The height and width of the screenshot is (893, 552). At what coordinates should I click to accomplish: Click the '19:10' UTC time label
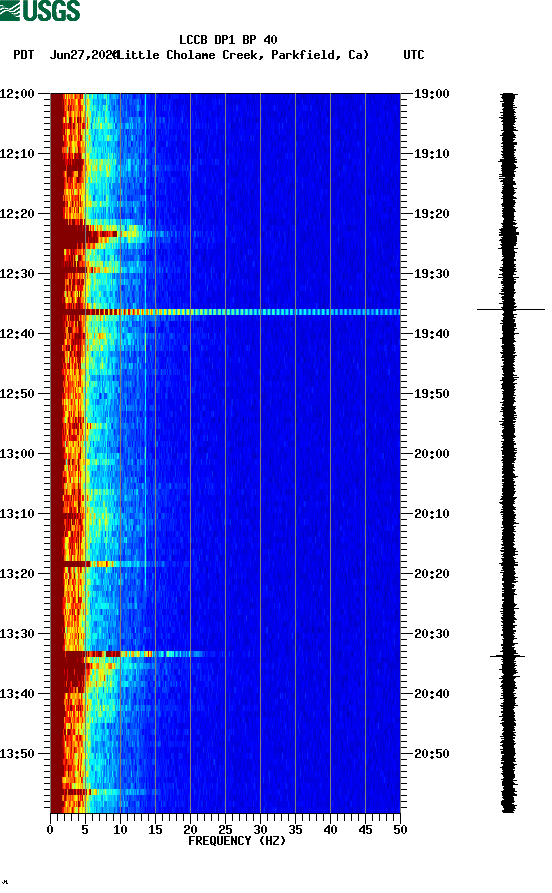431,154
